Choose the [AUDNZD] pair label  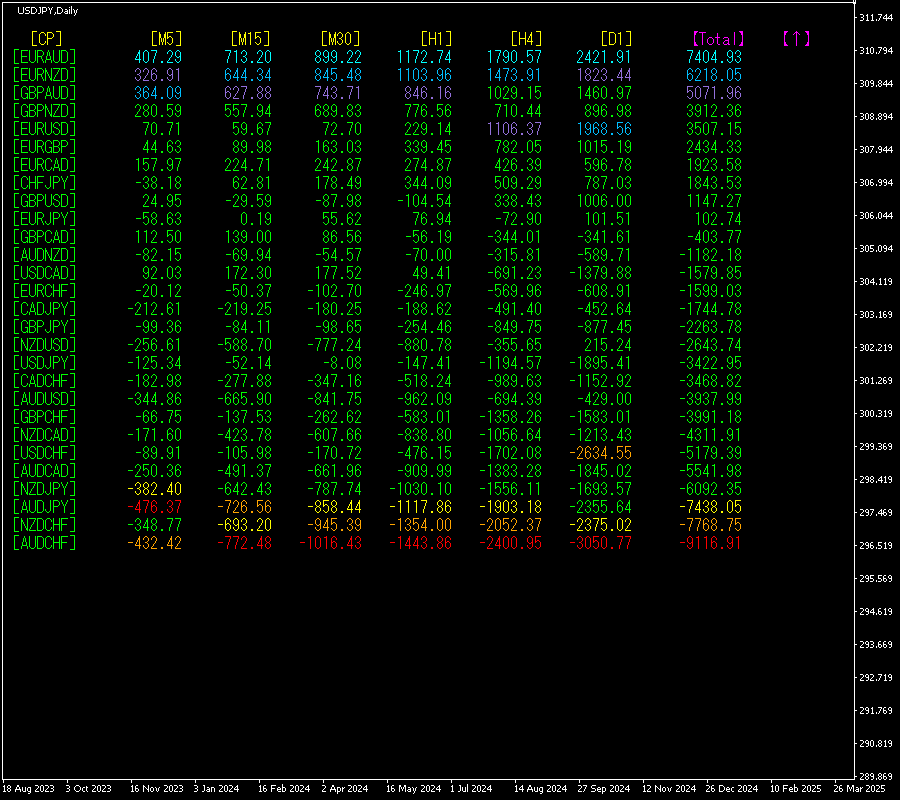click(44, 255)
